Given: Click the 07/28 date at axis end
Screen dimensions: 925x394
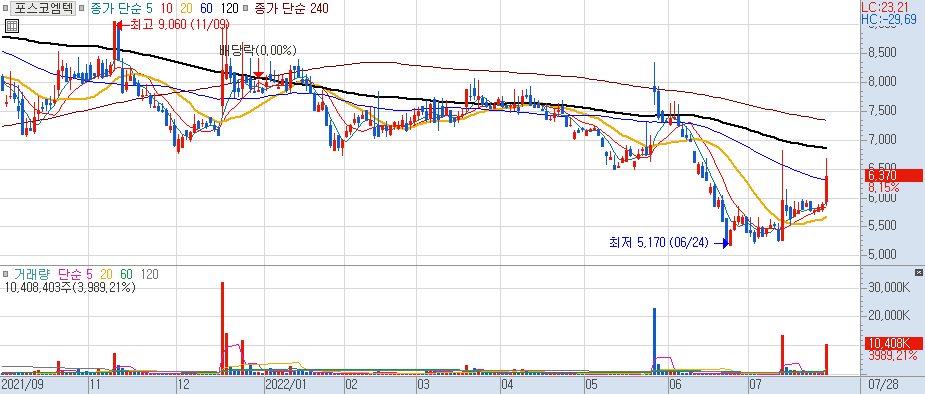Looking at the screenshot, I should tap(888, 385).
